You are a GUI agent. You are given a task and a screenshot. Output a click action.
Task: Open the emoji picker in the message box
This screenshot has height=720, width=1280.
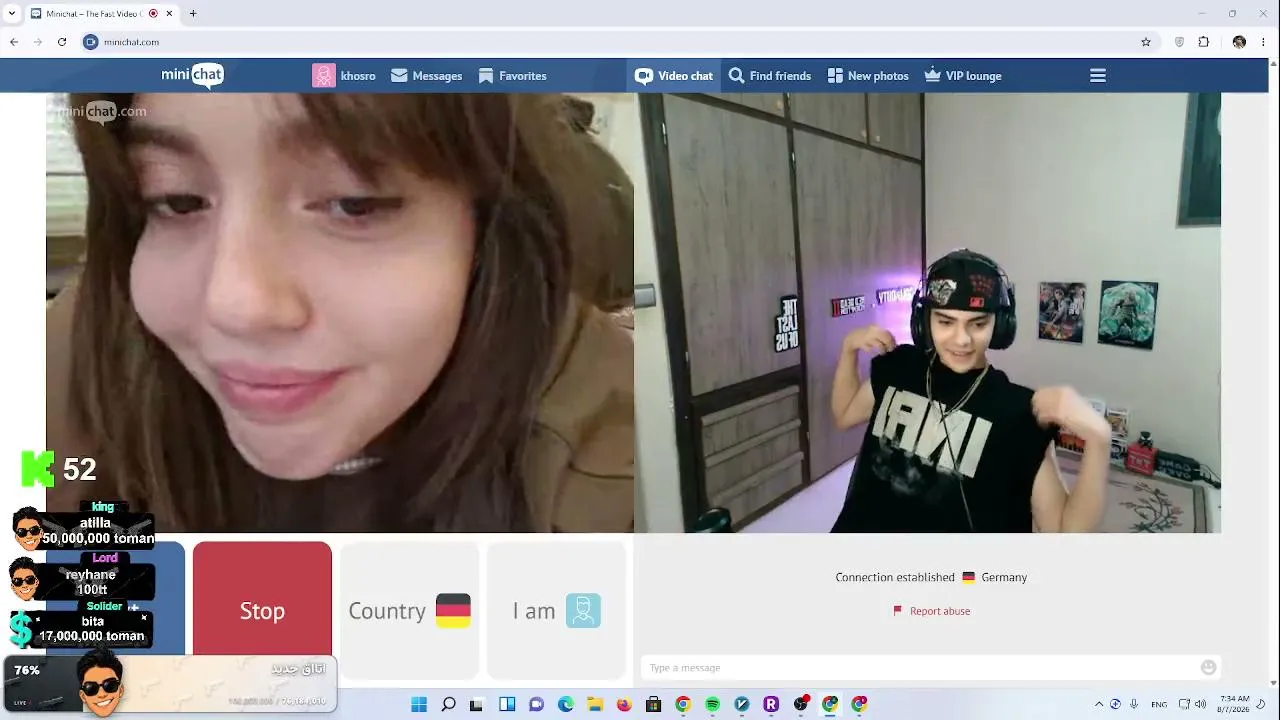(1208, 668)
